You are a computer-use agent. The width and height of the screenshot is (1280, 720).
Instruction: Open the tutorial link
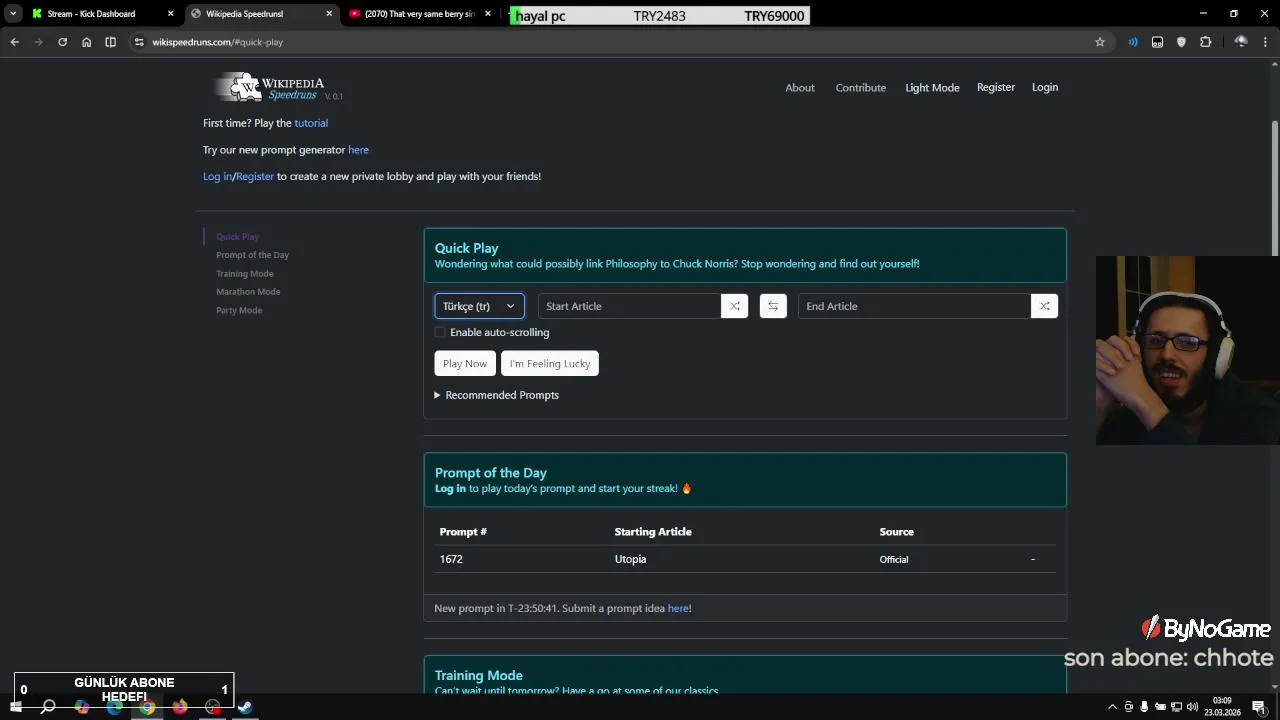(311, 123)
